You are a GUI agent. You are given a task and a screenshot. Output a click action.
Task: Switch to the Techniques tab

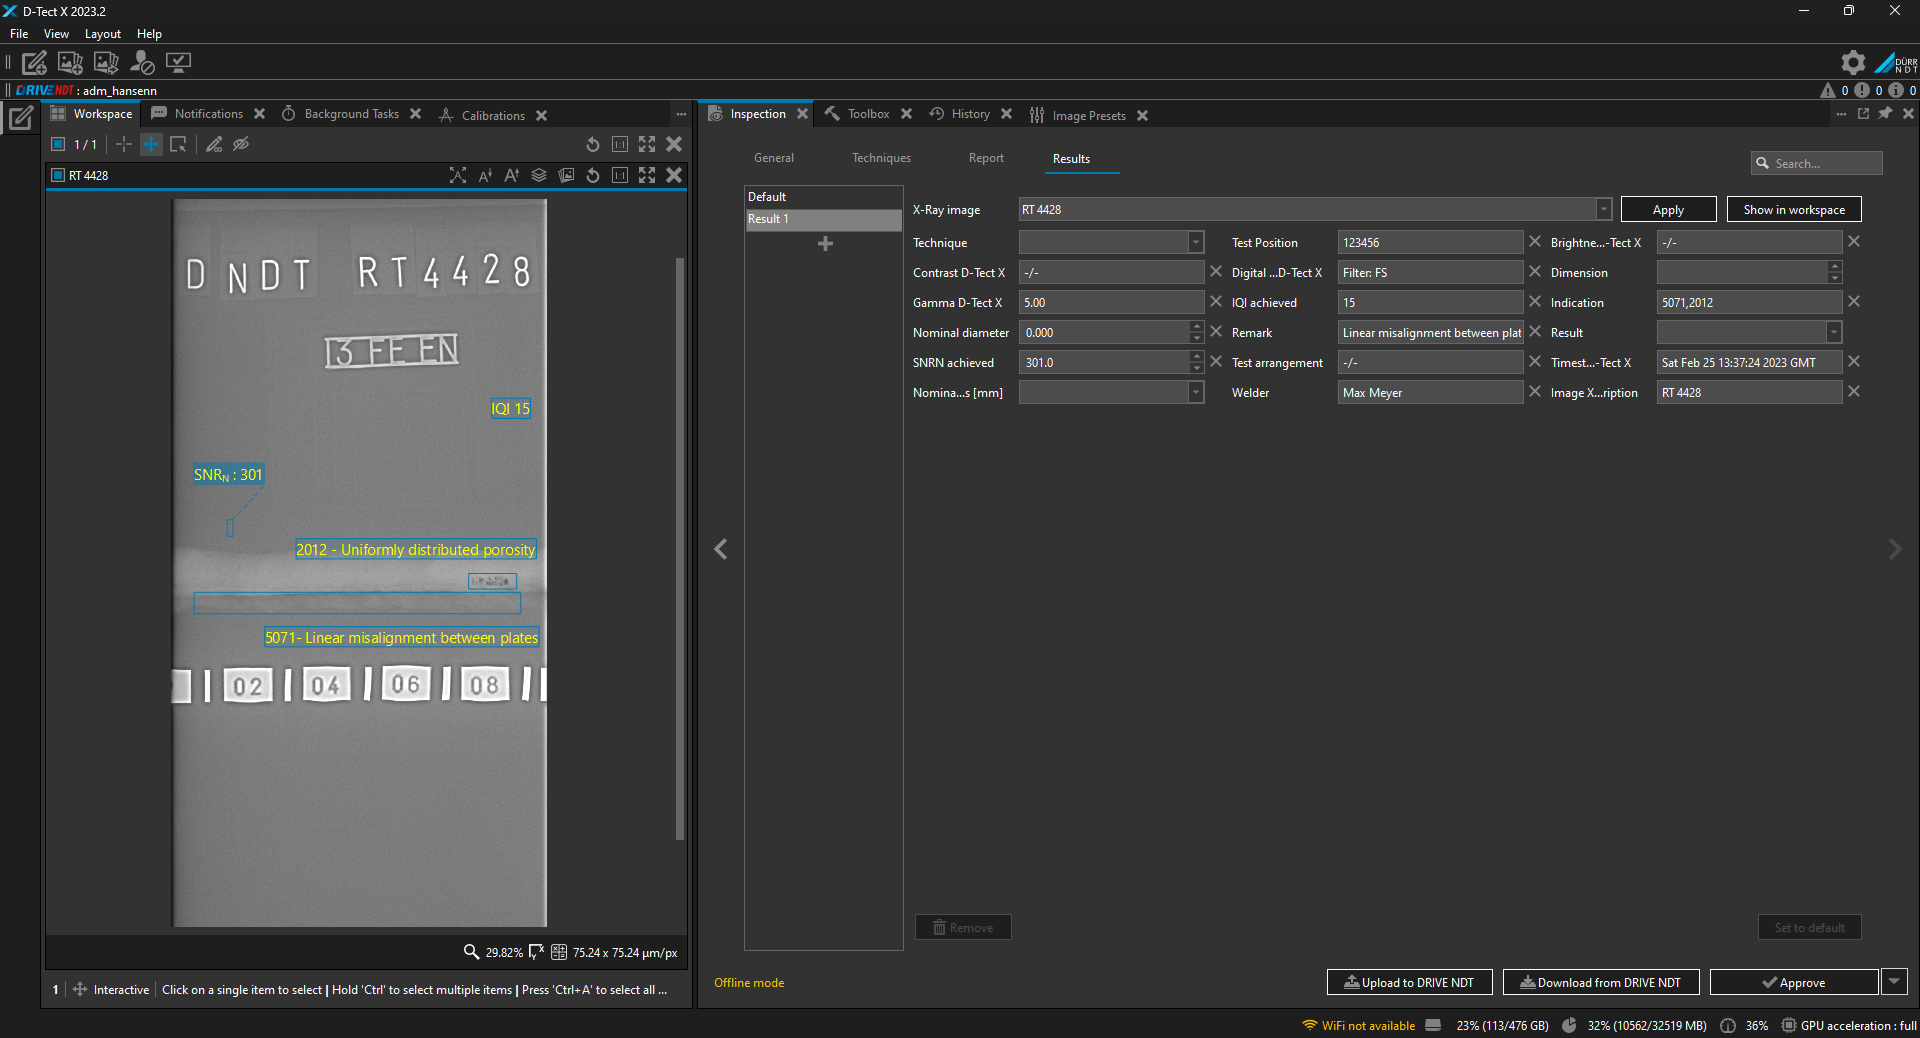[881, 158]
